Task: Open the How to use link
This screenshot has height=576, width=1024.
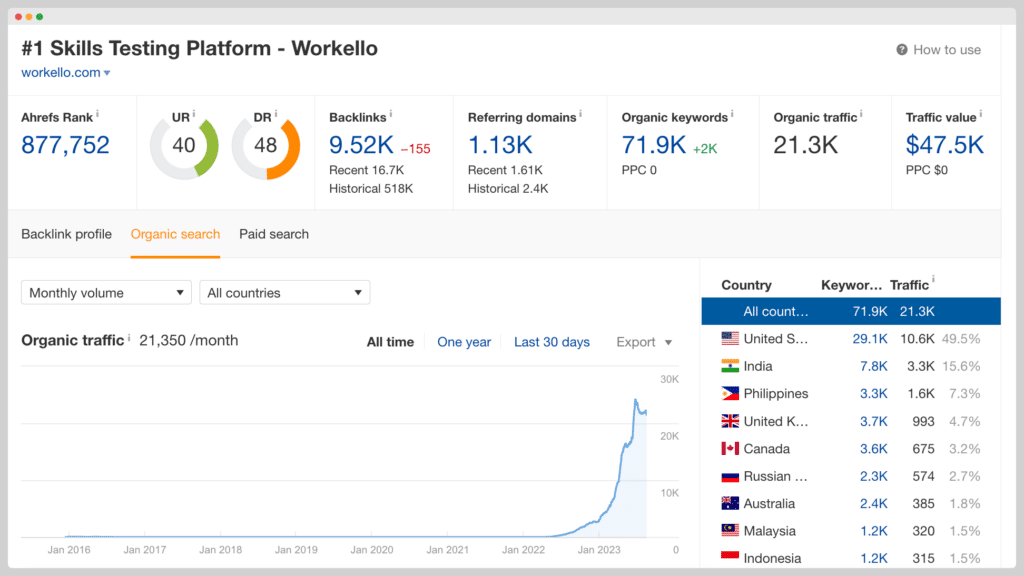Action: pyautogui.click(x=947, y=50)
